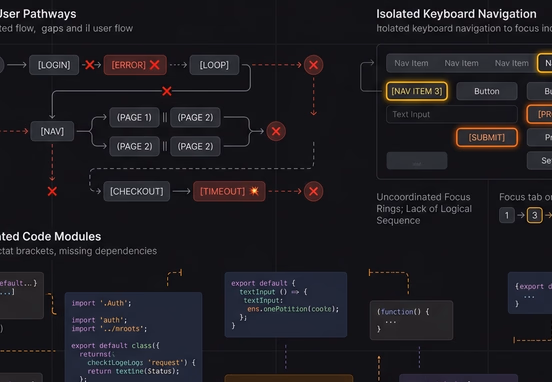The width and height of the screenshot is (552, 382).
Task: Click the red X on the LOOP return line
Action: [x=167, y=91]
